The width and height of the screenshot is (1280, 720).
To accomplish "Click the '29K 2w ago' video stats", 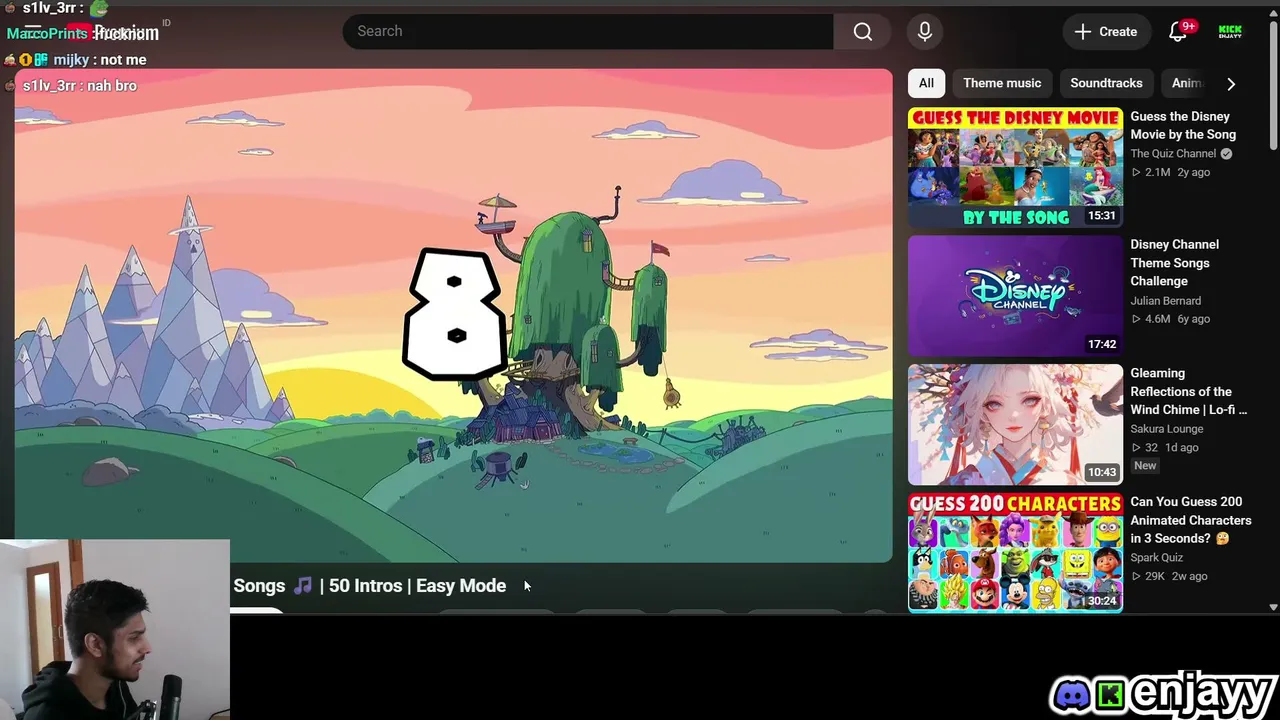I will click(x=1169, y=576).
